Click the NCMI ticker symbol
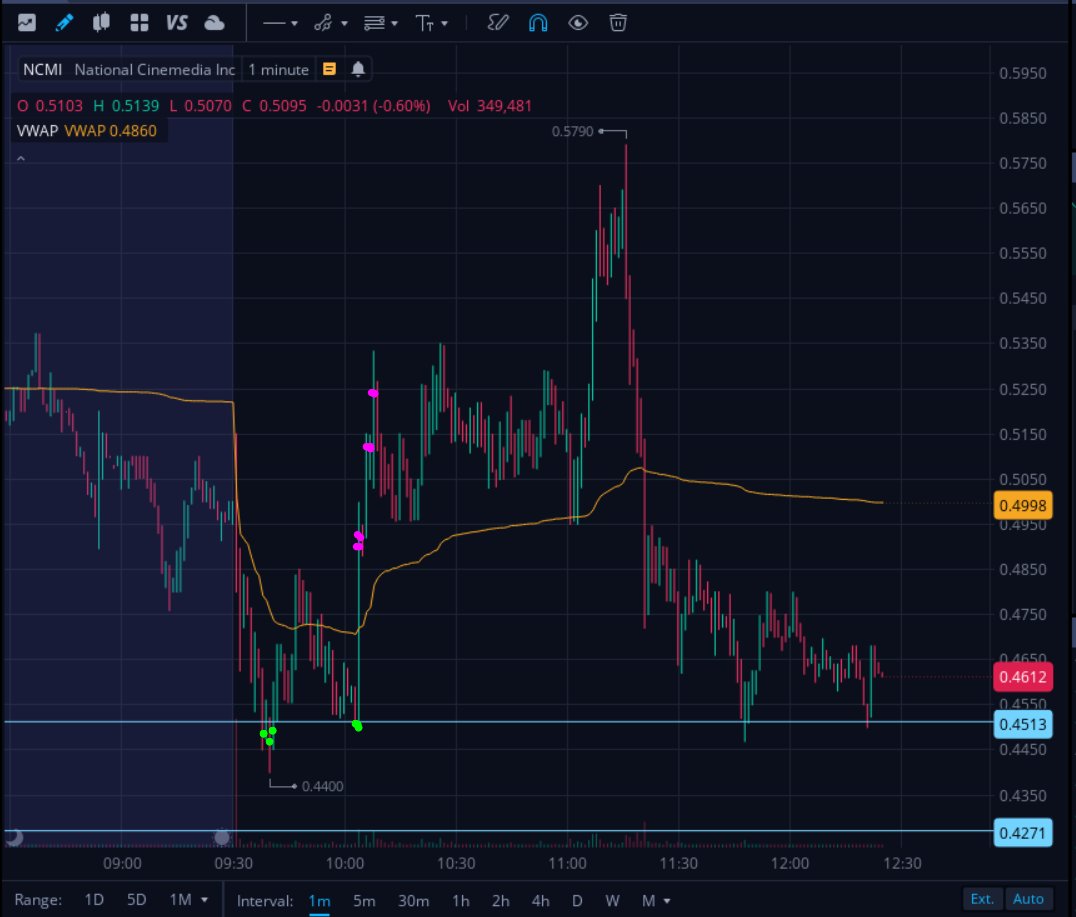1076x917 pixels. pyautogui.click(x=43, y=69)
